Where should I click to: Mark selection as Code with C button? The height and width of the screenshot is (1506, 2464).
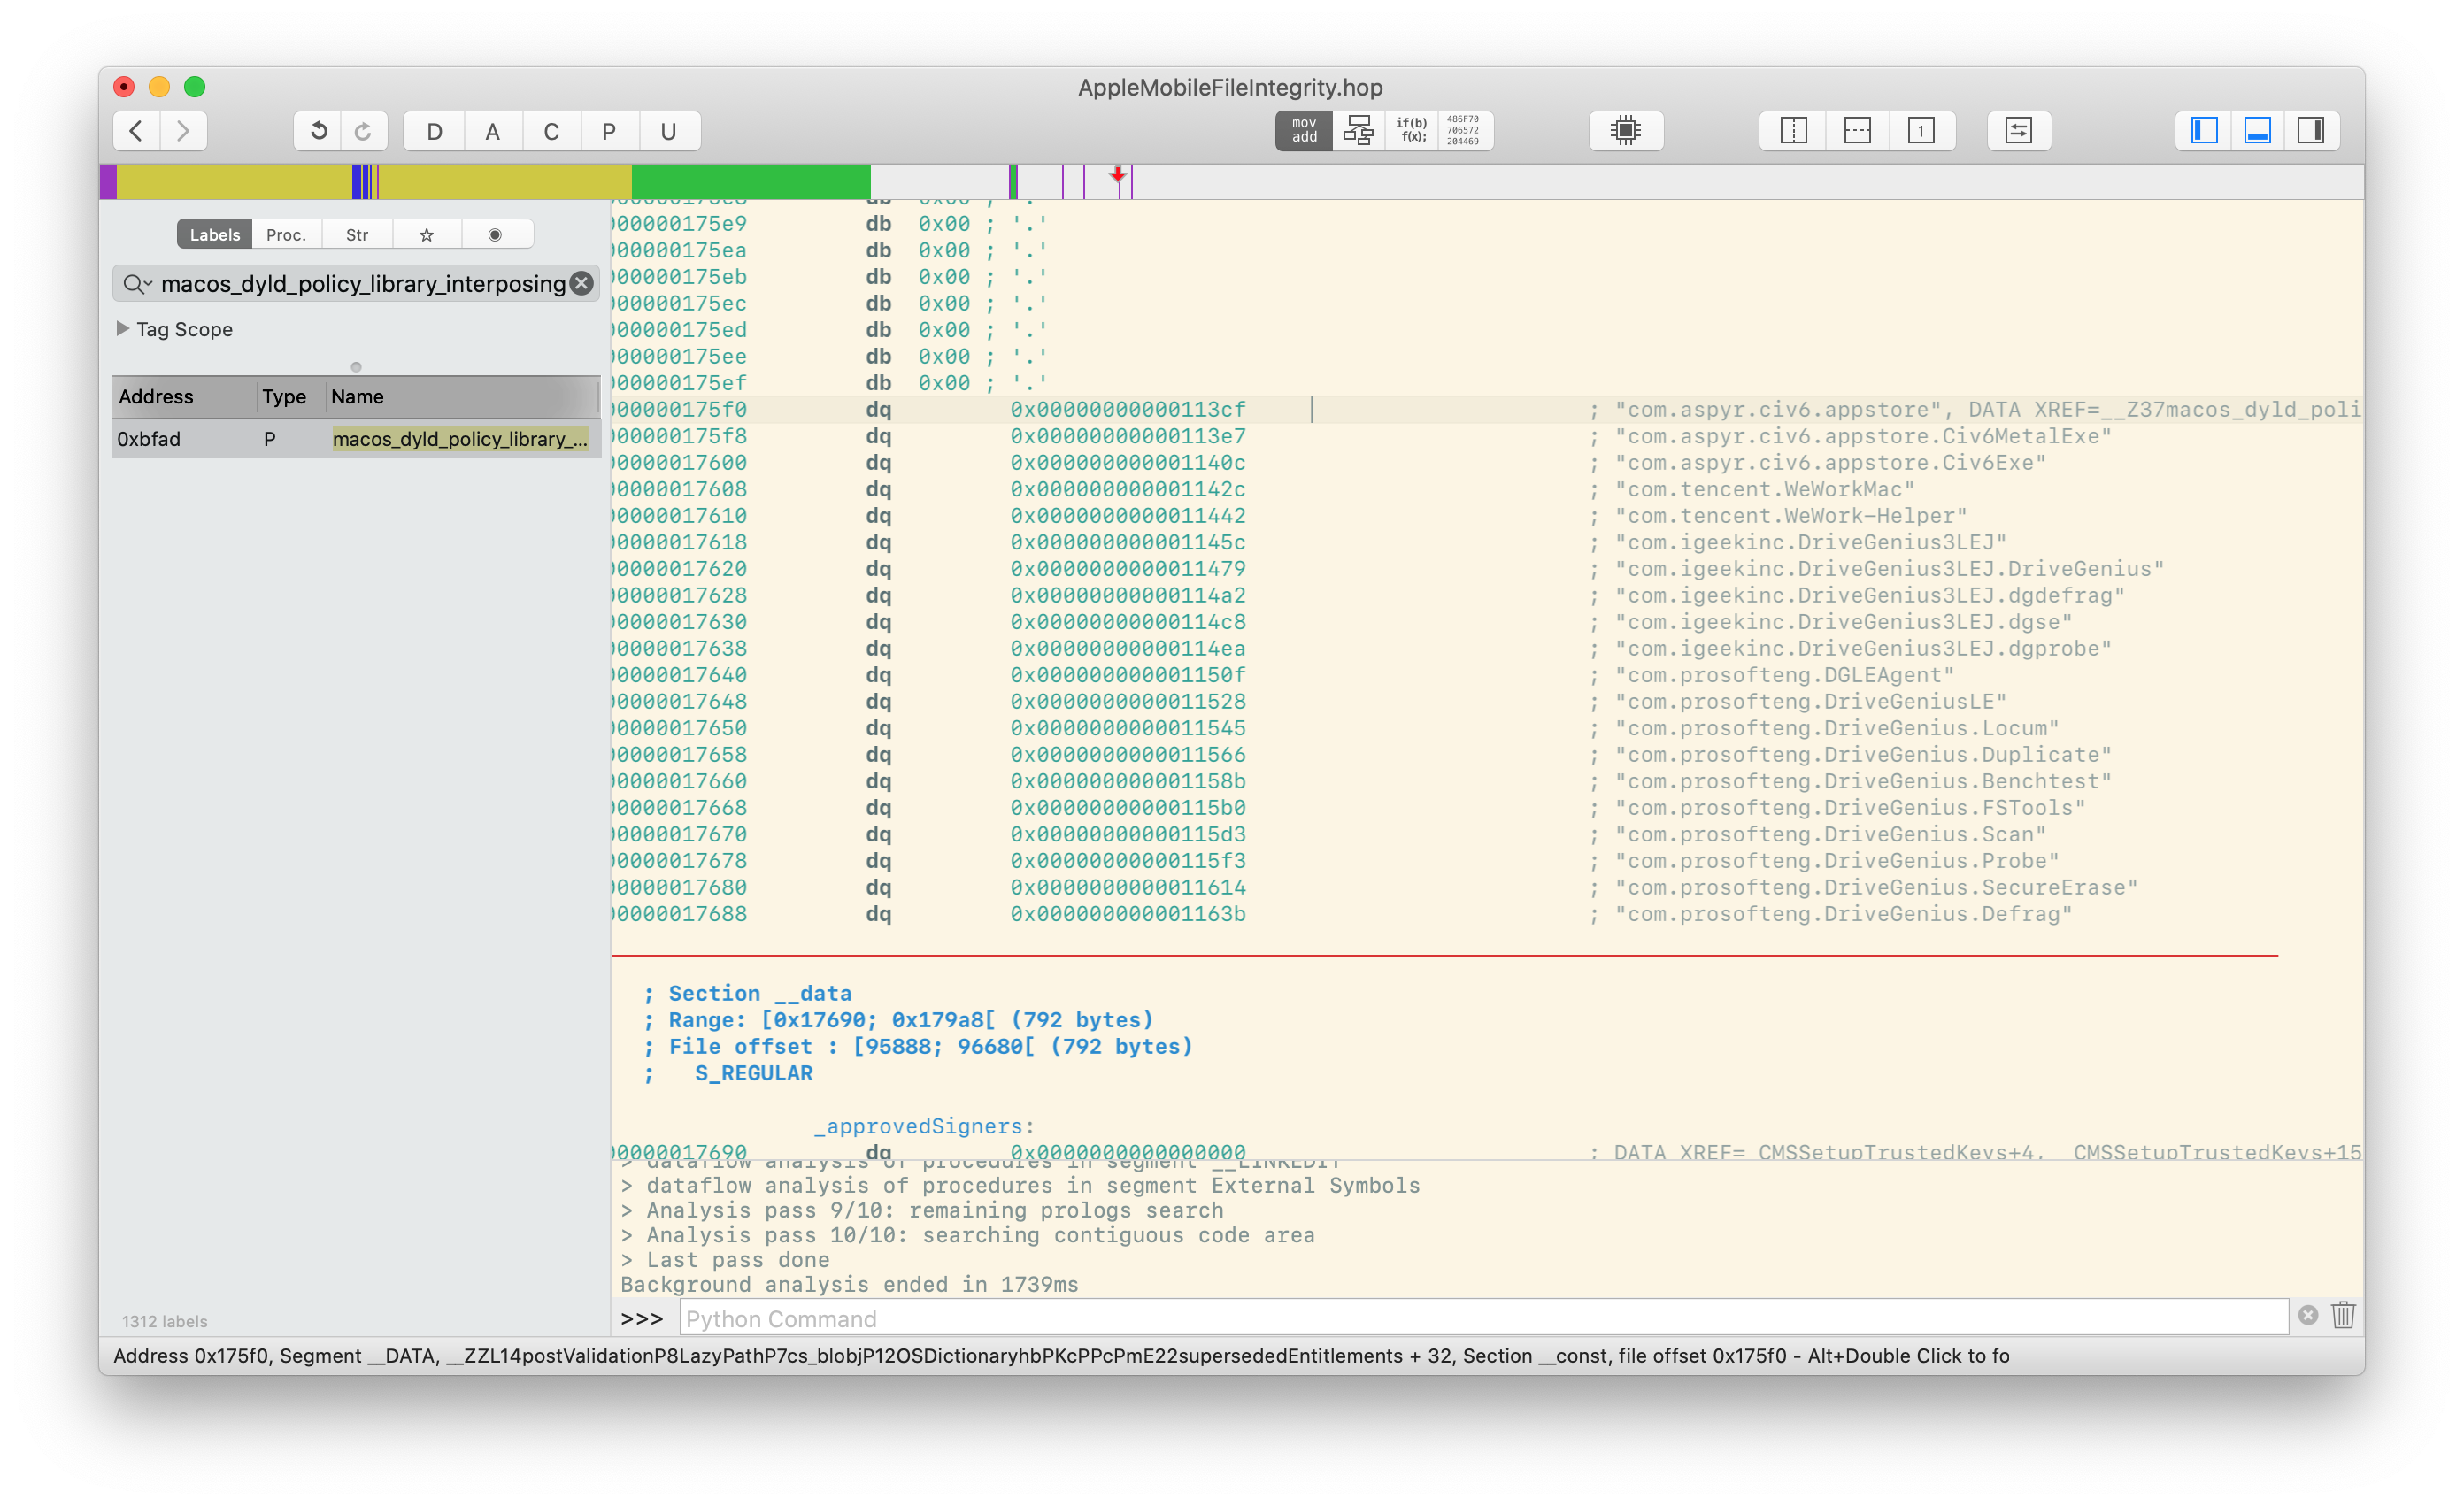click(551, 131)
